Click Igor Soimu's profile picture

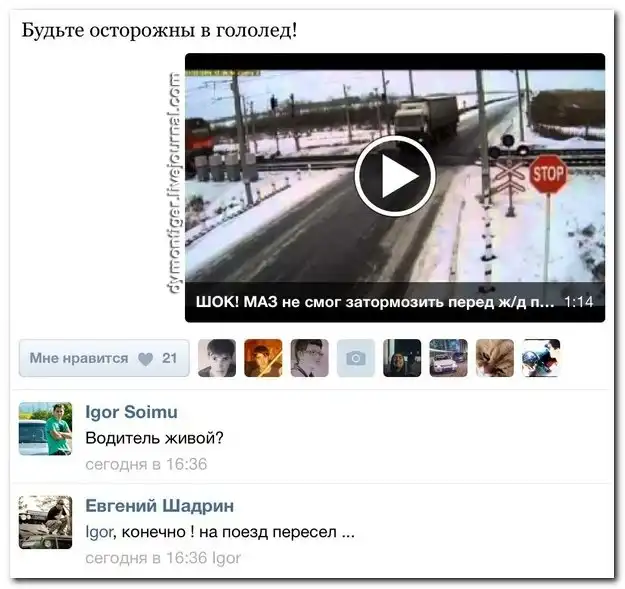45,429
